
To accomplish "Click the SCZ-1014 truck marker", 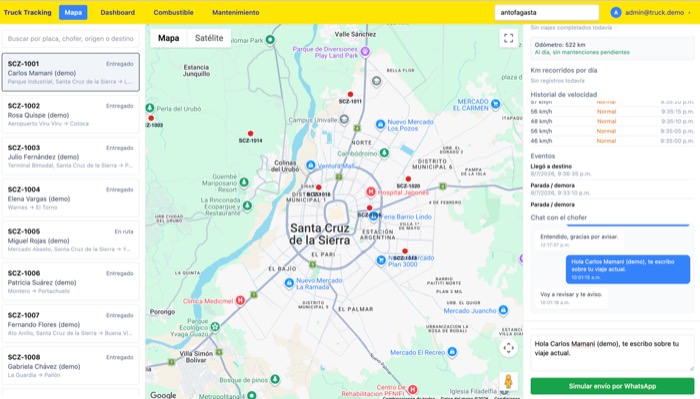I will tap(250, 133).
